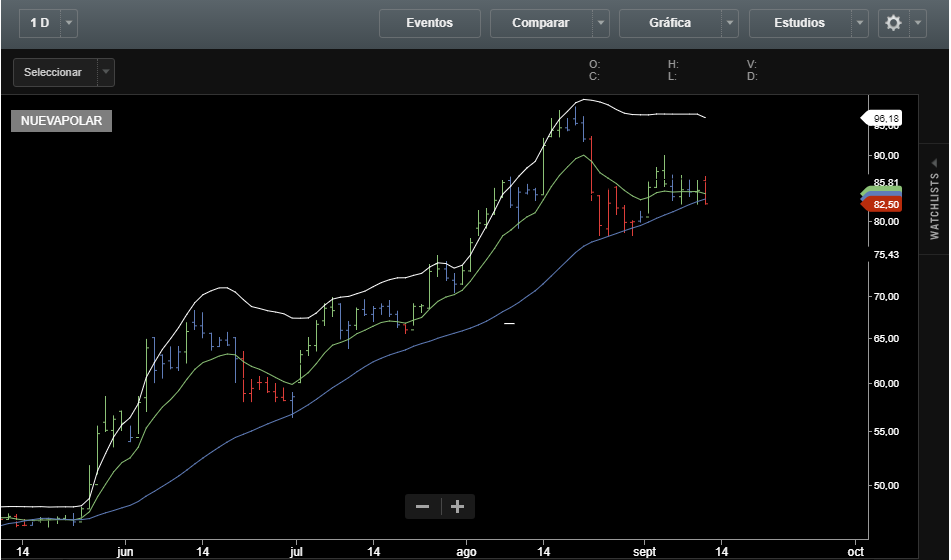
Task: Click the NUEVAPOLAR symbol label
Action: [61, 121]
